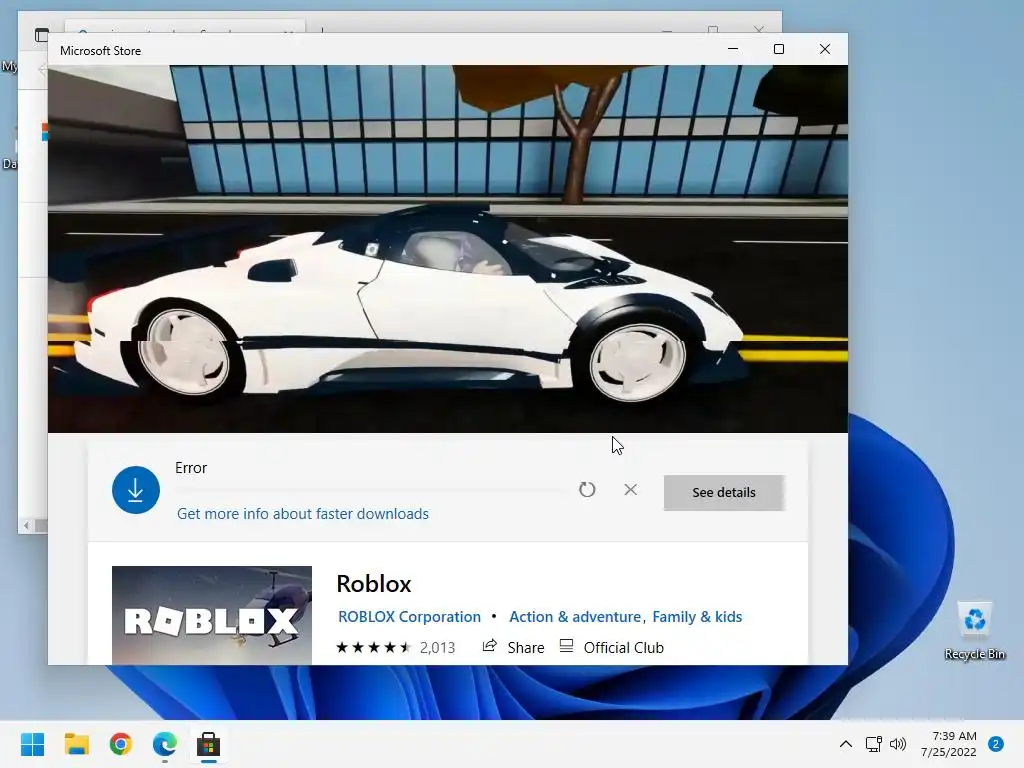
Task: Click the volume speaker icon in tray
Action: click(898, 744)
